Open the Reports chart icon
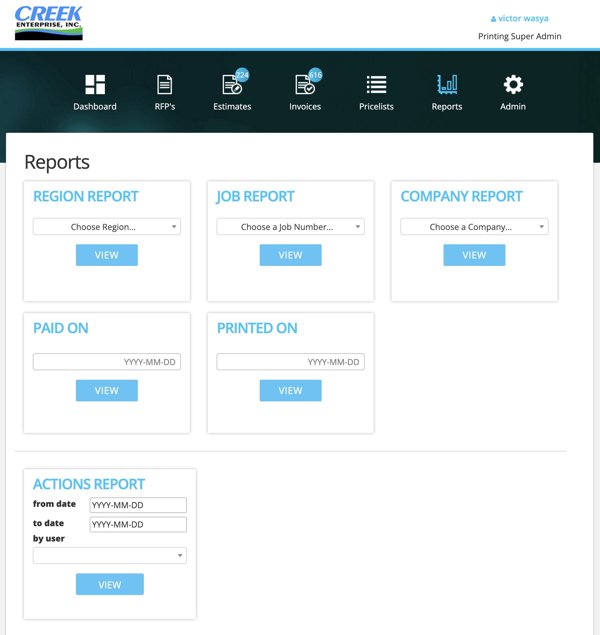Viewport: 600px width, 635px height. (447, 86)
